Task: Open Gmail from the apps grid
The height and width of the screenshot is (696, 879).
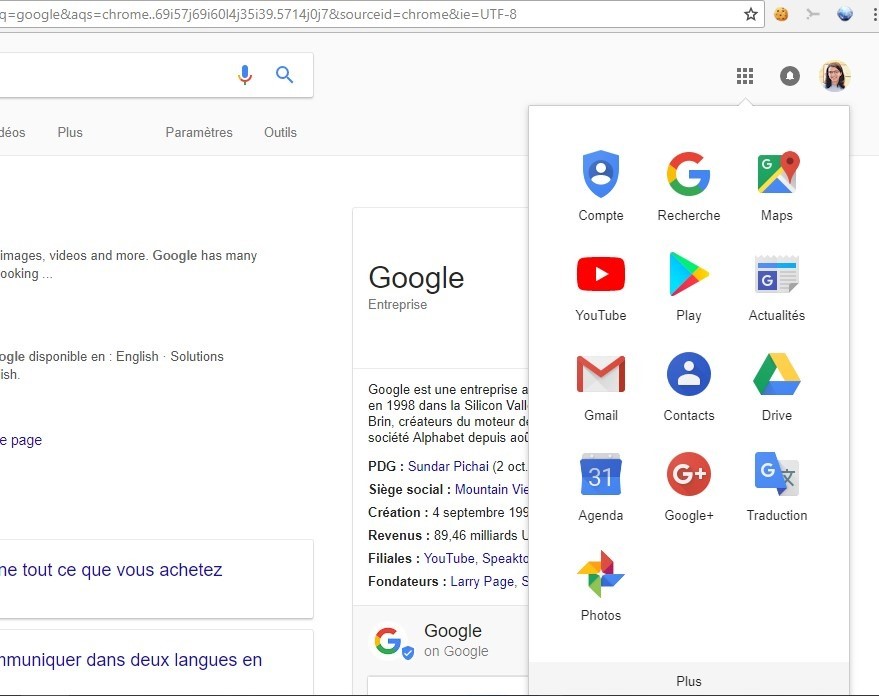Action: (600, 375)
